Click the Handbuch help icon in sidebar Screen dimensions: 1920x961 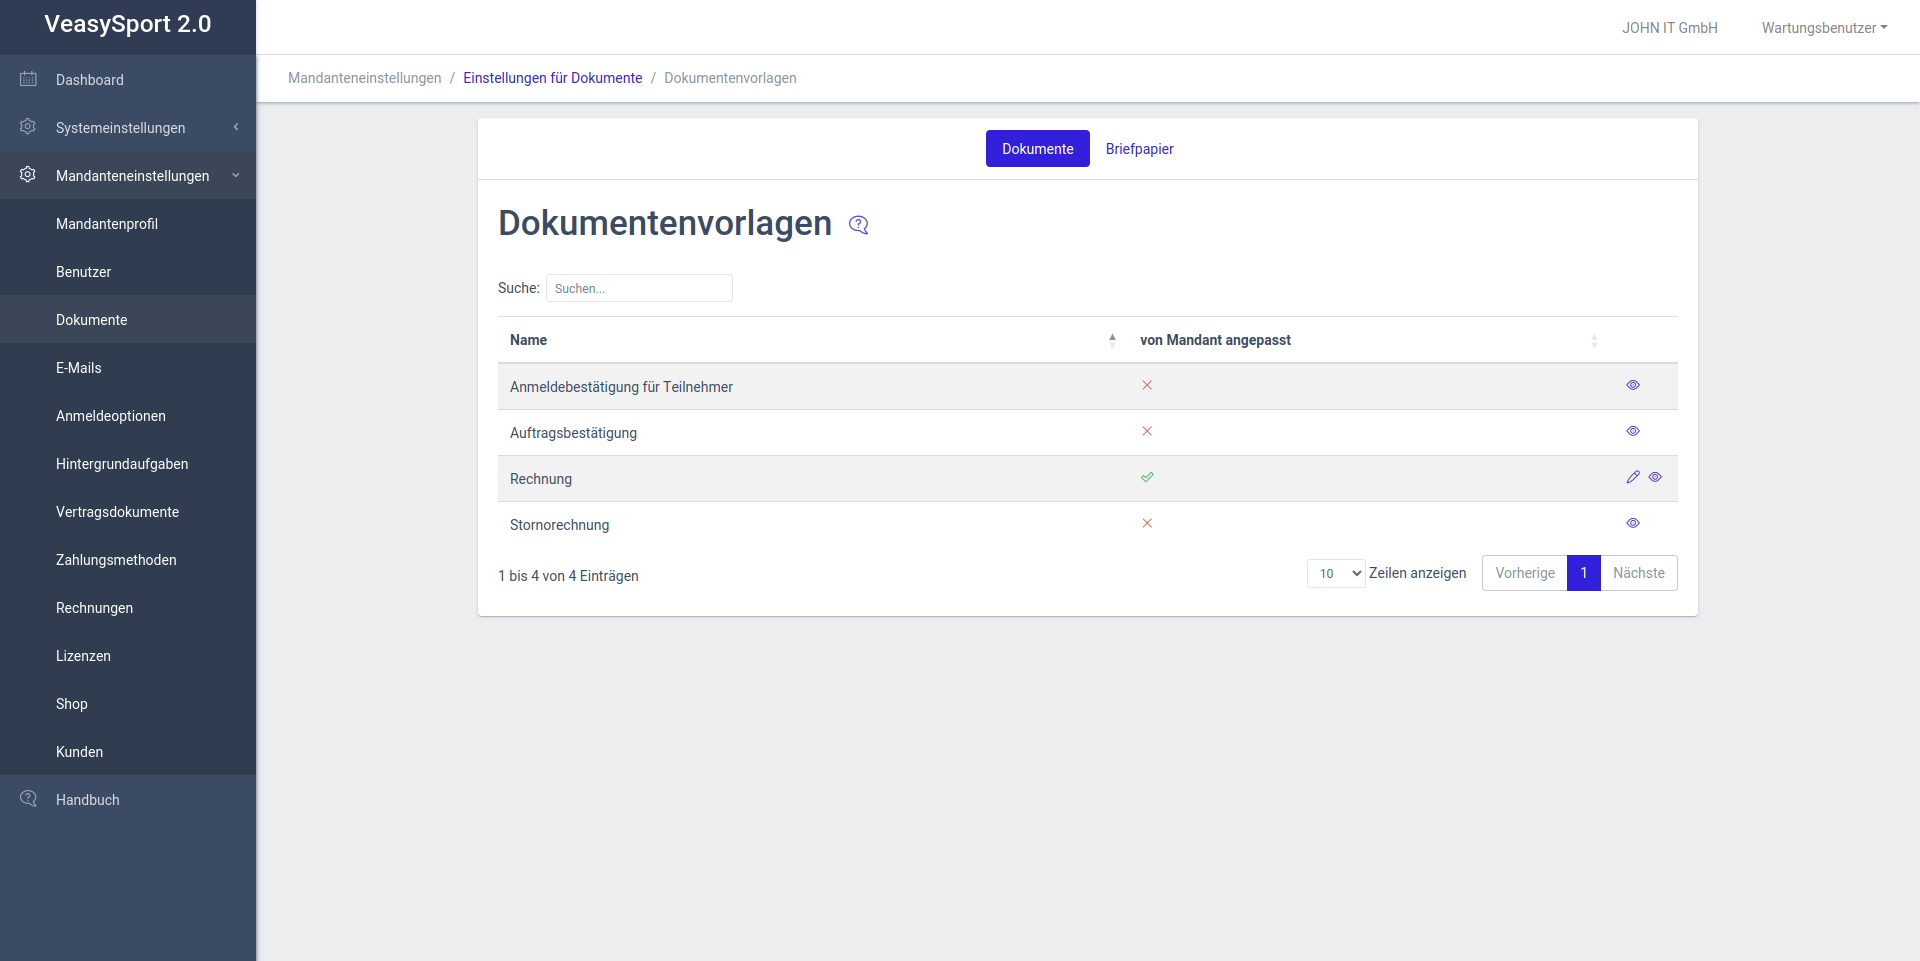(x=28, y=799)
